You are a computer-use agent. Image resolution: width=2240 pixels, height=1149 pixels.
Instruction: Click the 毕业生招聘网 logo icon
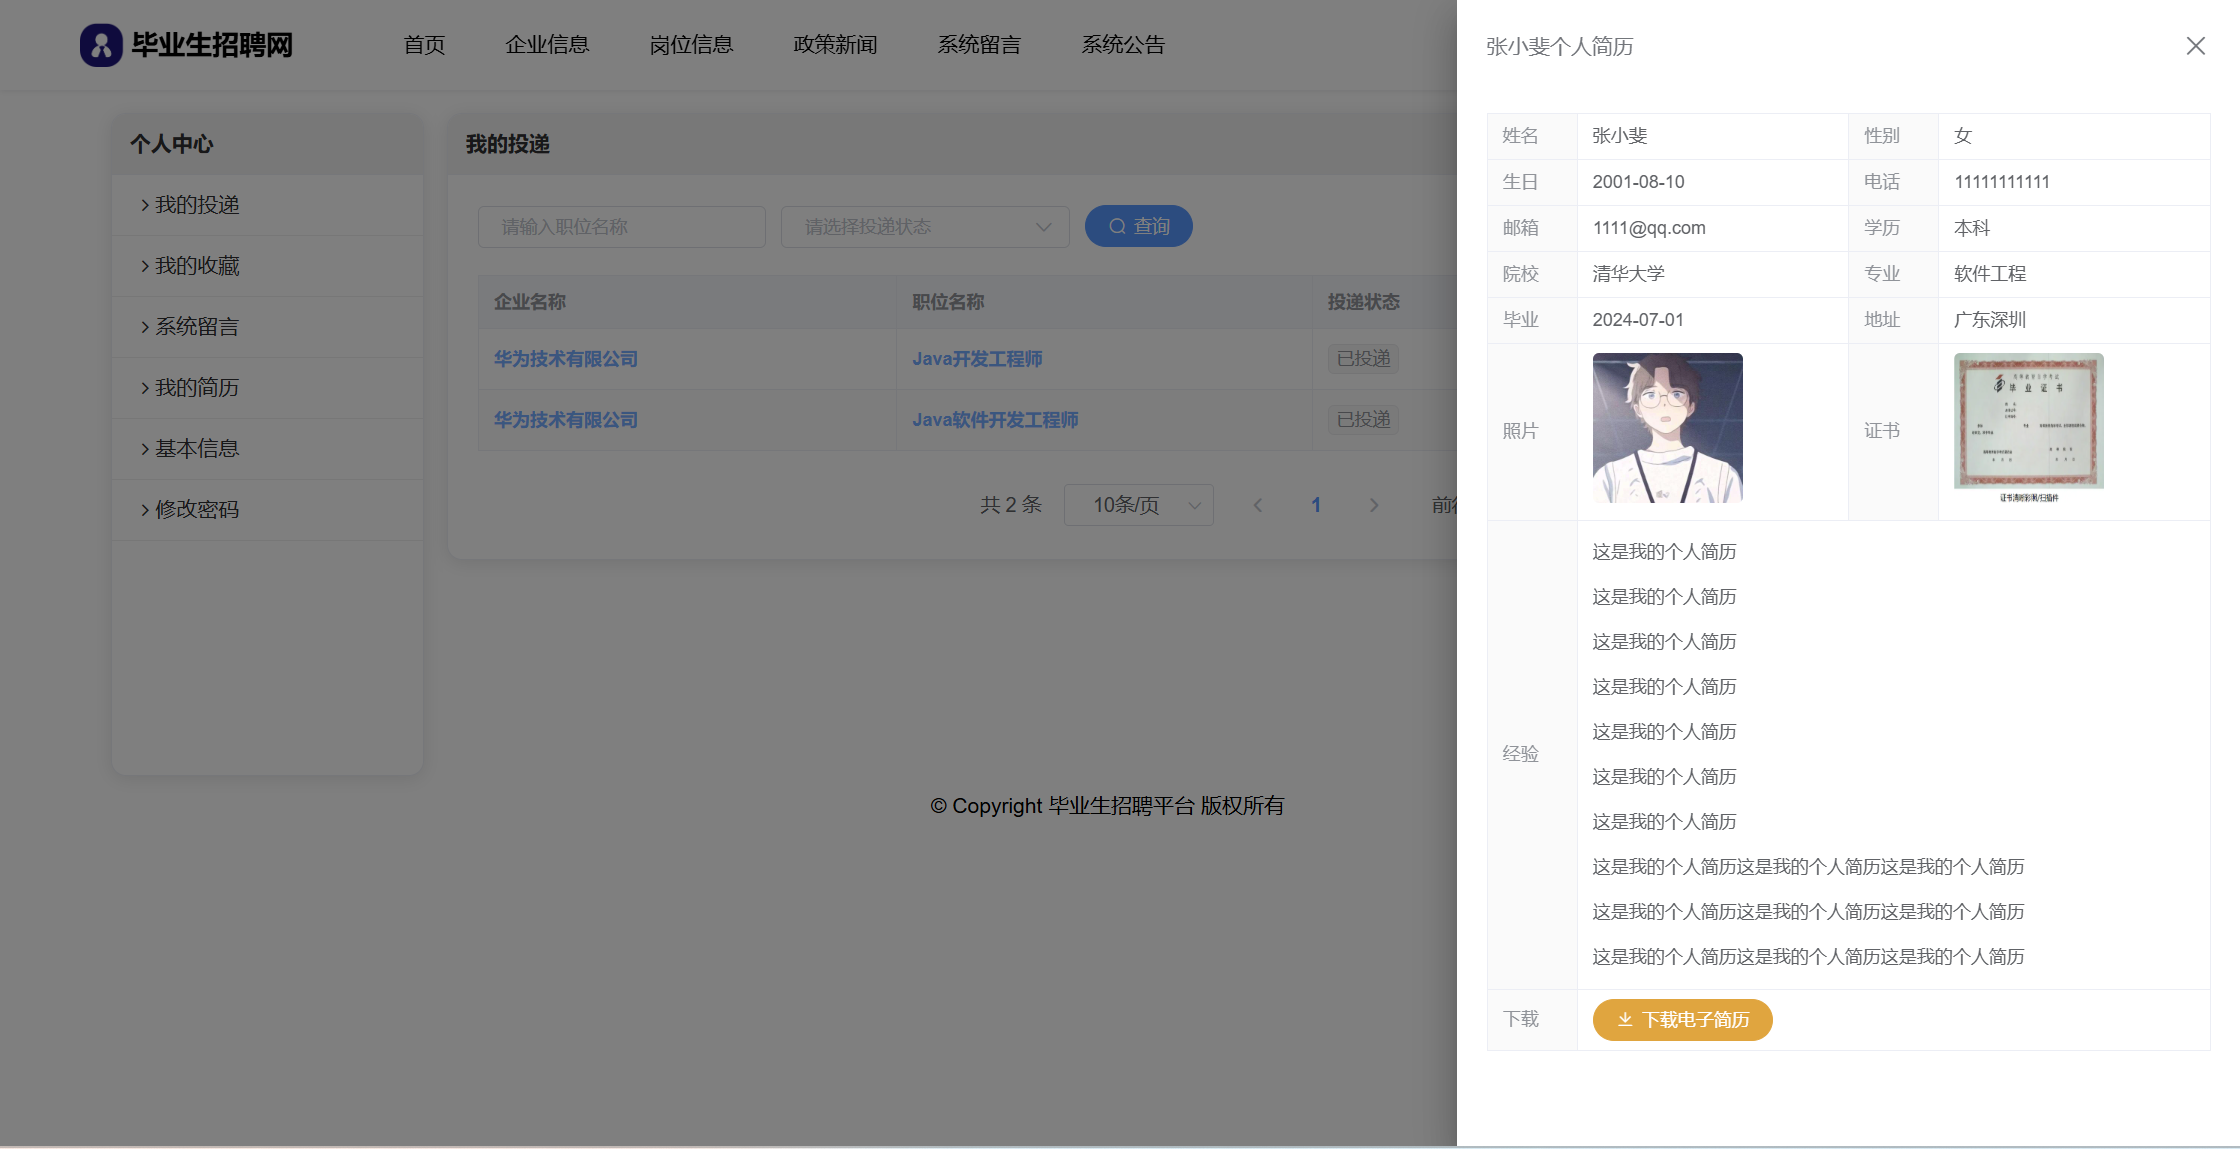point(101,45)
